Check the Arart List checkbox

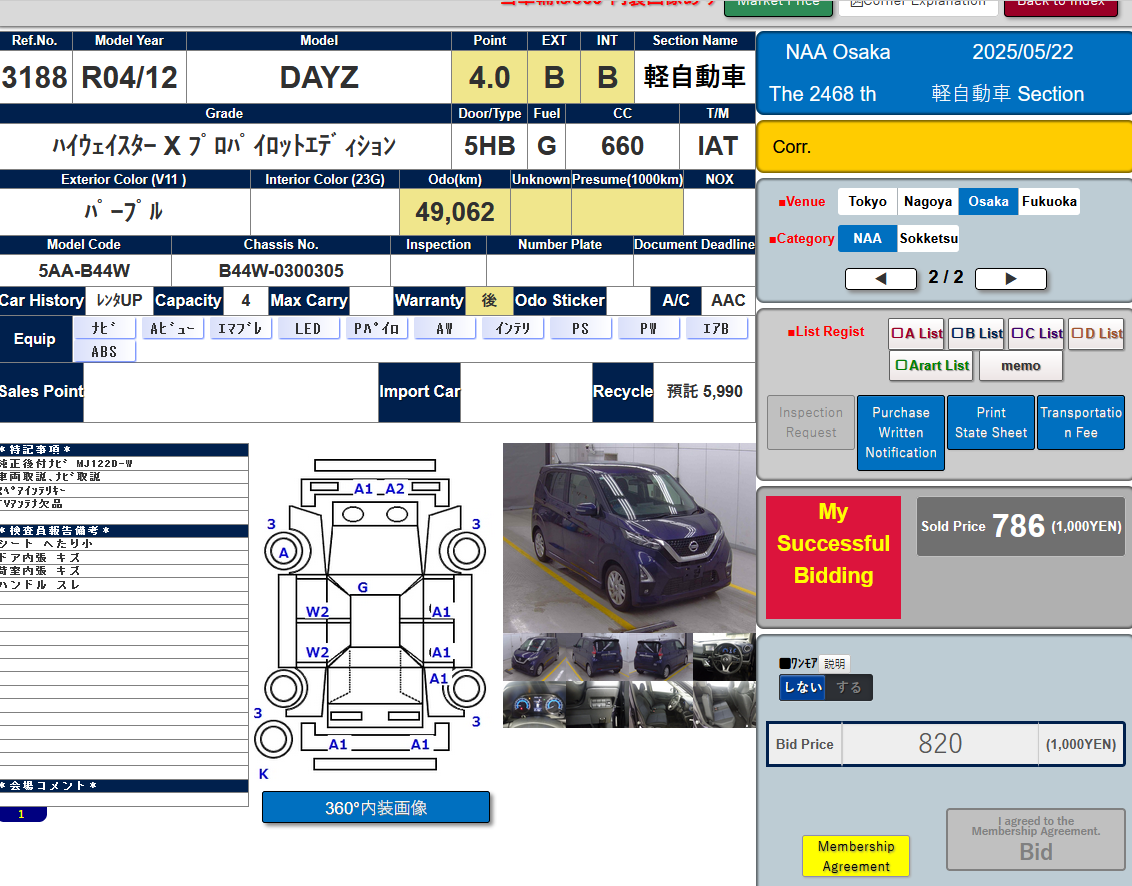point(902,366)
